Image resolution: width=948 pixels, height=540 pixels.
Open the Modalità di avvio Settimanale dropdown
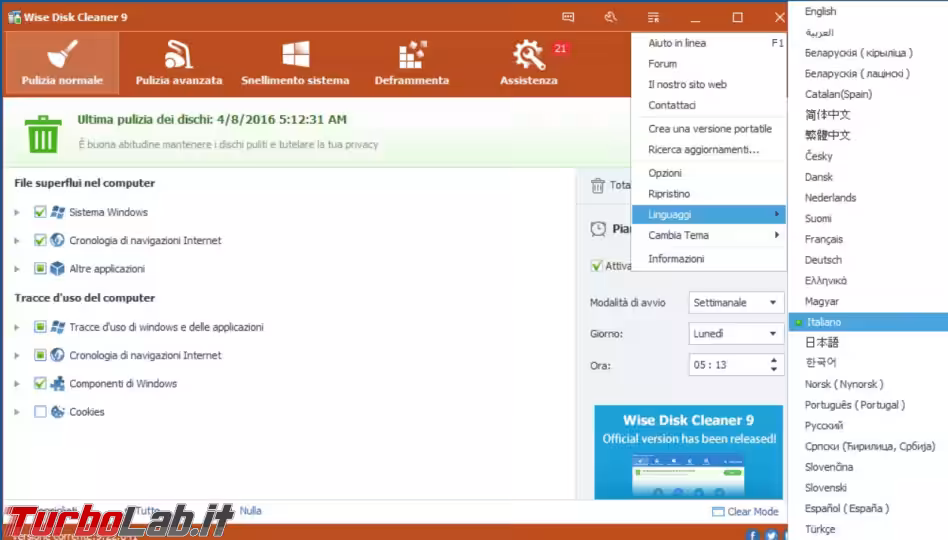coord(736,302)
